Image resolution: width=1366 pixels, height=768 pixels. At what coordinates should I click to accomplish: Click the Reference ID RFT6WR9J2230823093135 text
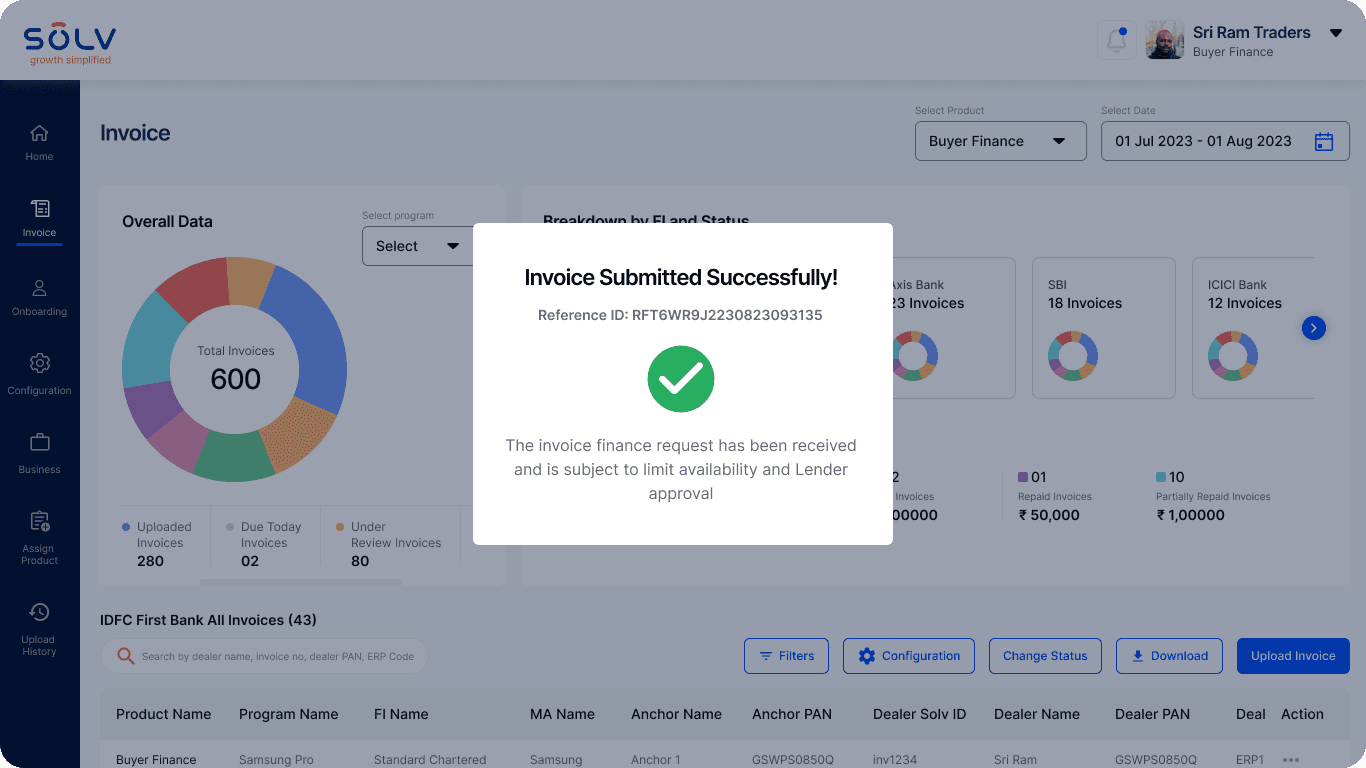680,315
